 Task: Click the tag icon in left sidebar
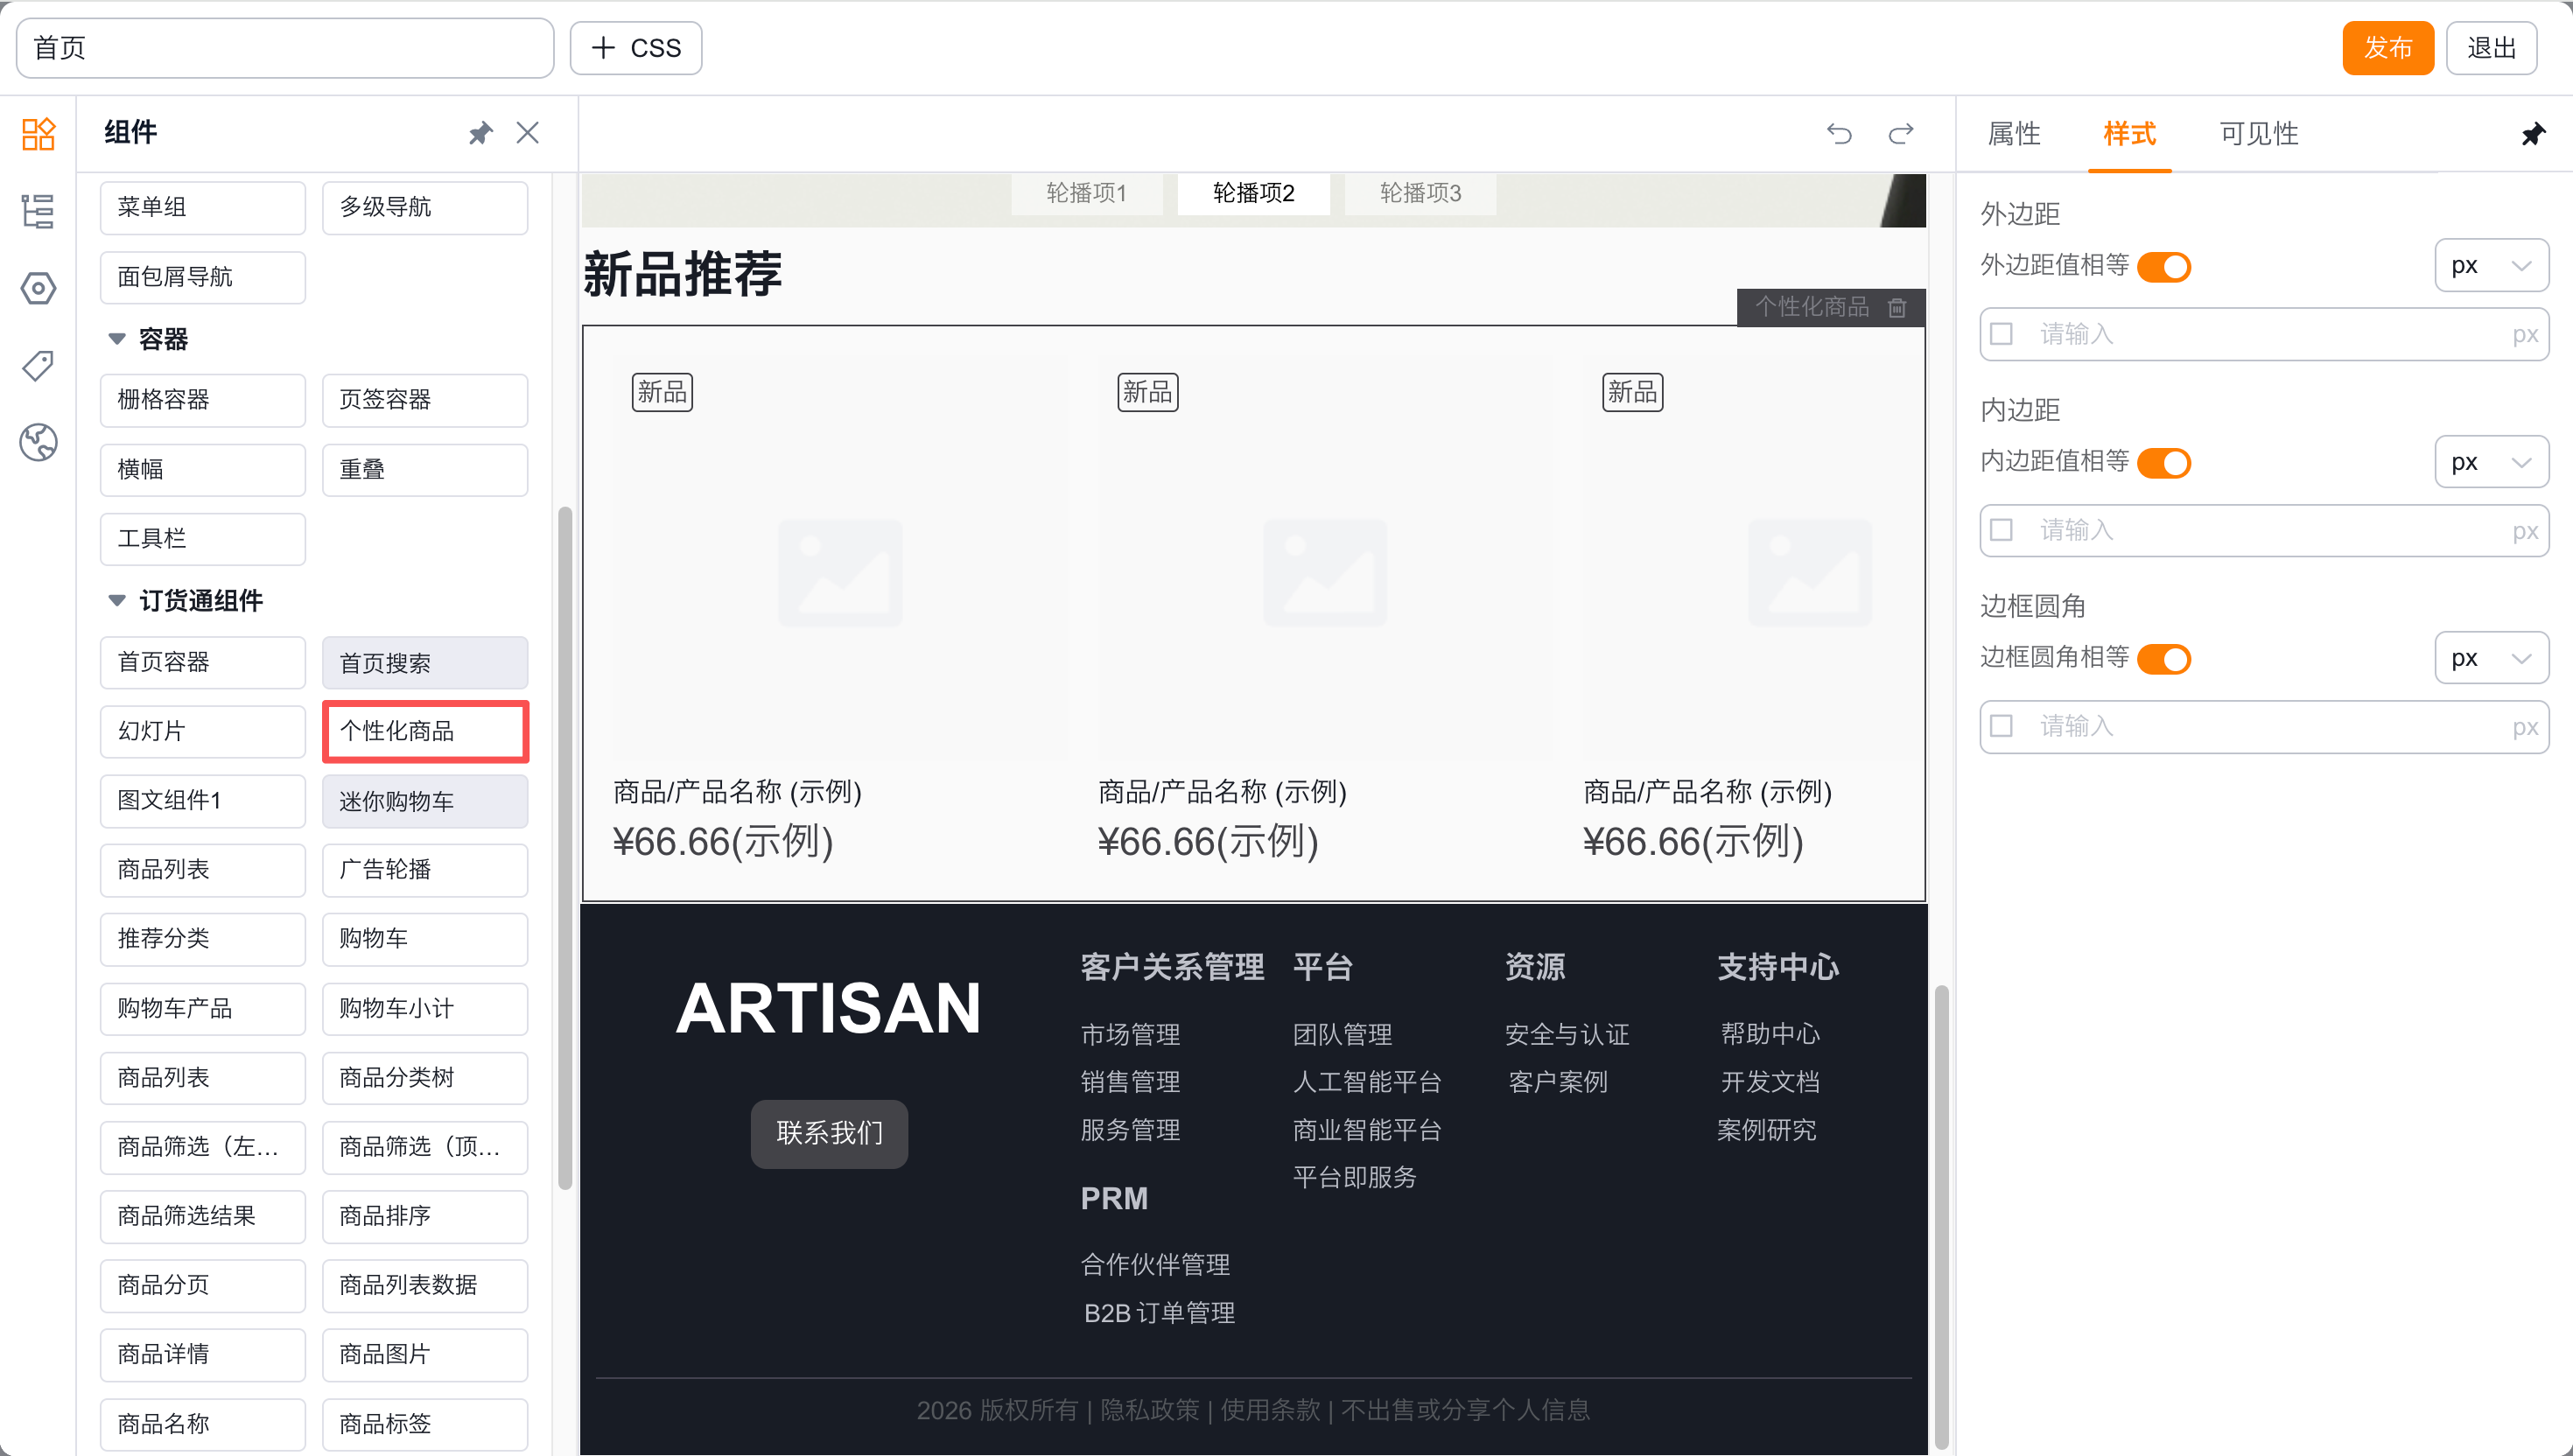point(38,365)
